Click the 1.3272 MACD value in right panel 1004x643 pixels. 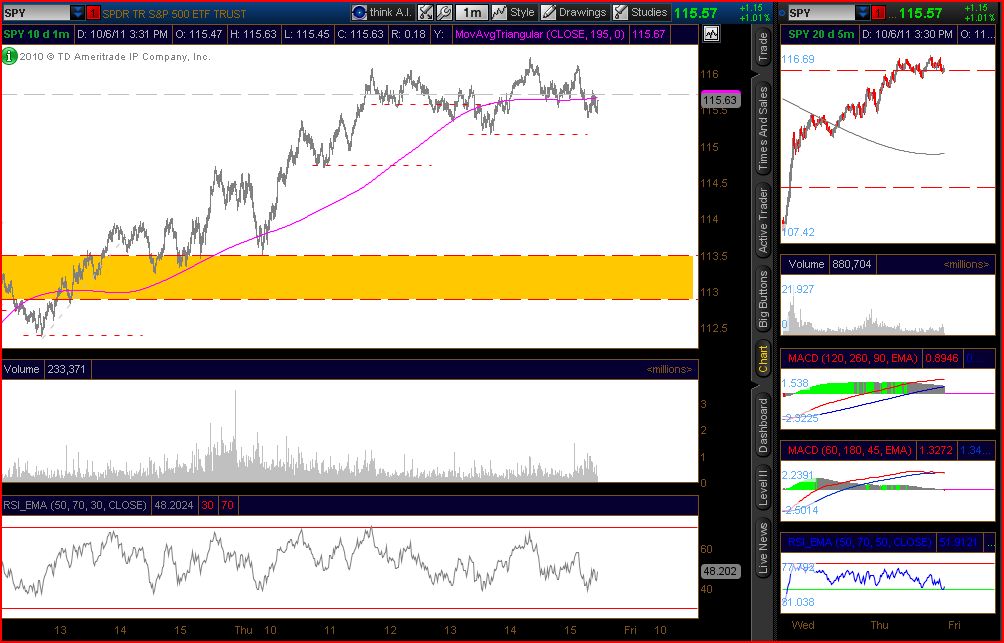point(936,451)
